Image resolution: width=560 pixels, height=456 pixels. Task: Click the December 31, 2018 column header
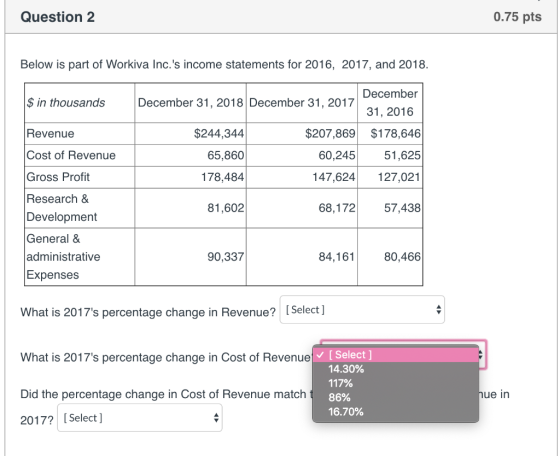190,103
